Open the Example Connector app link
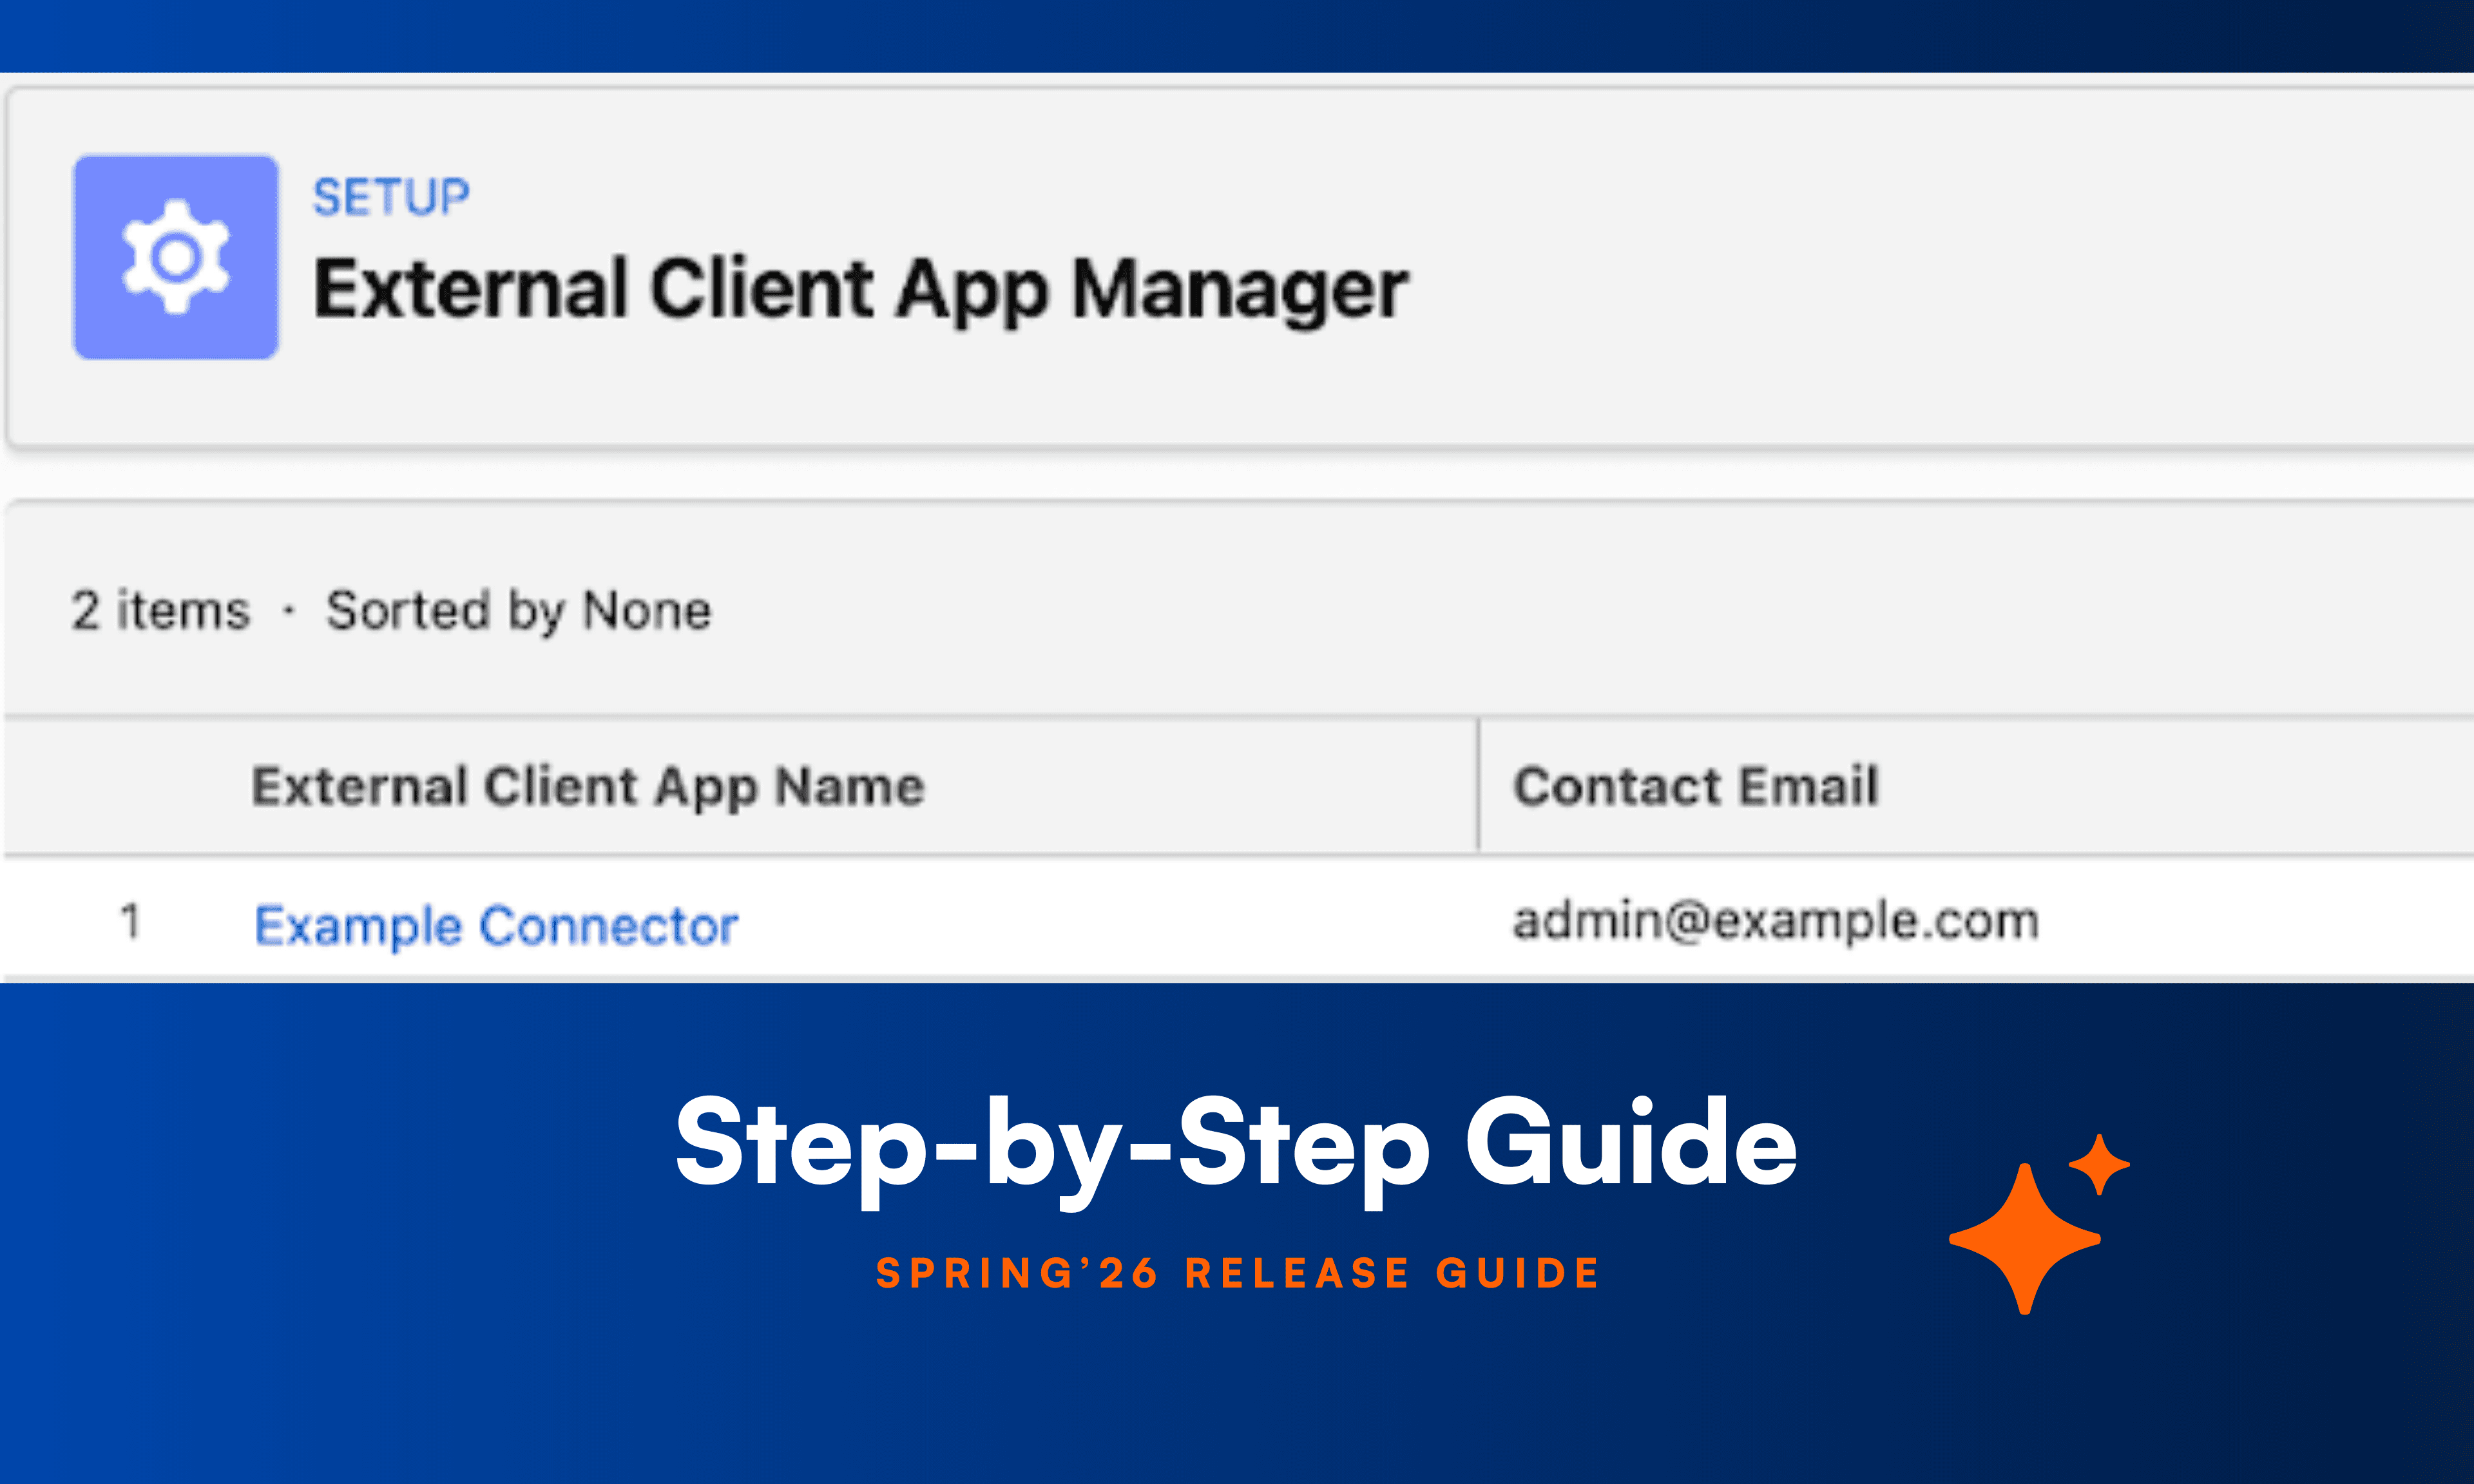The height and width of the screenshot is (1484, 2474). 496,924
